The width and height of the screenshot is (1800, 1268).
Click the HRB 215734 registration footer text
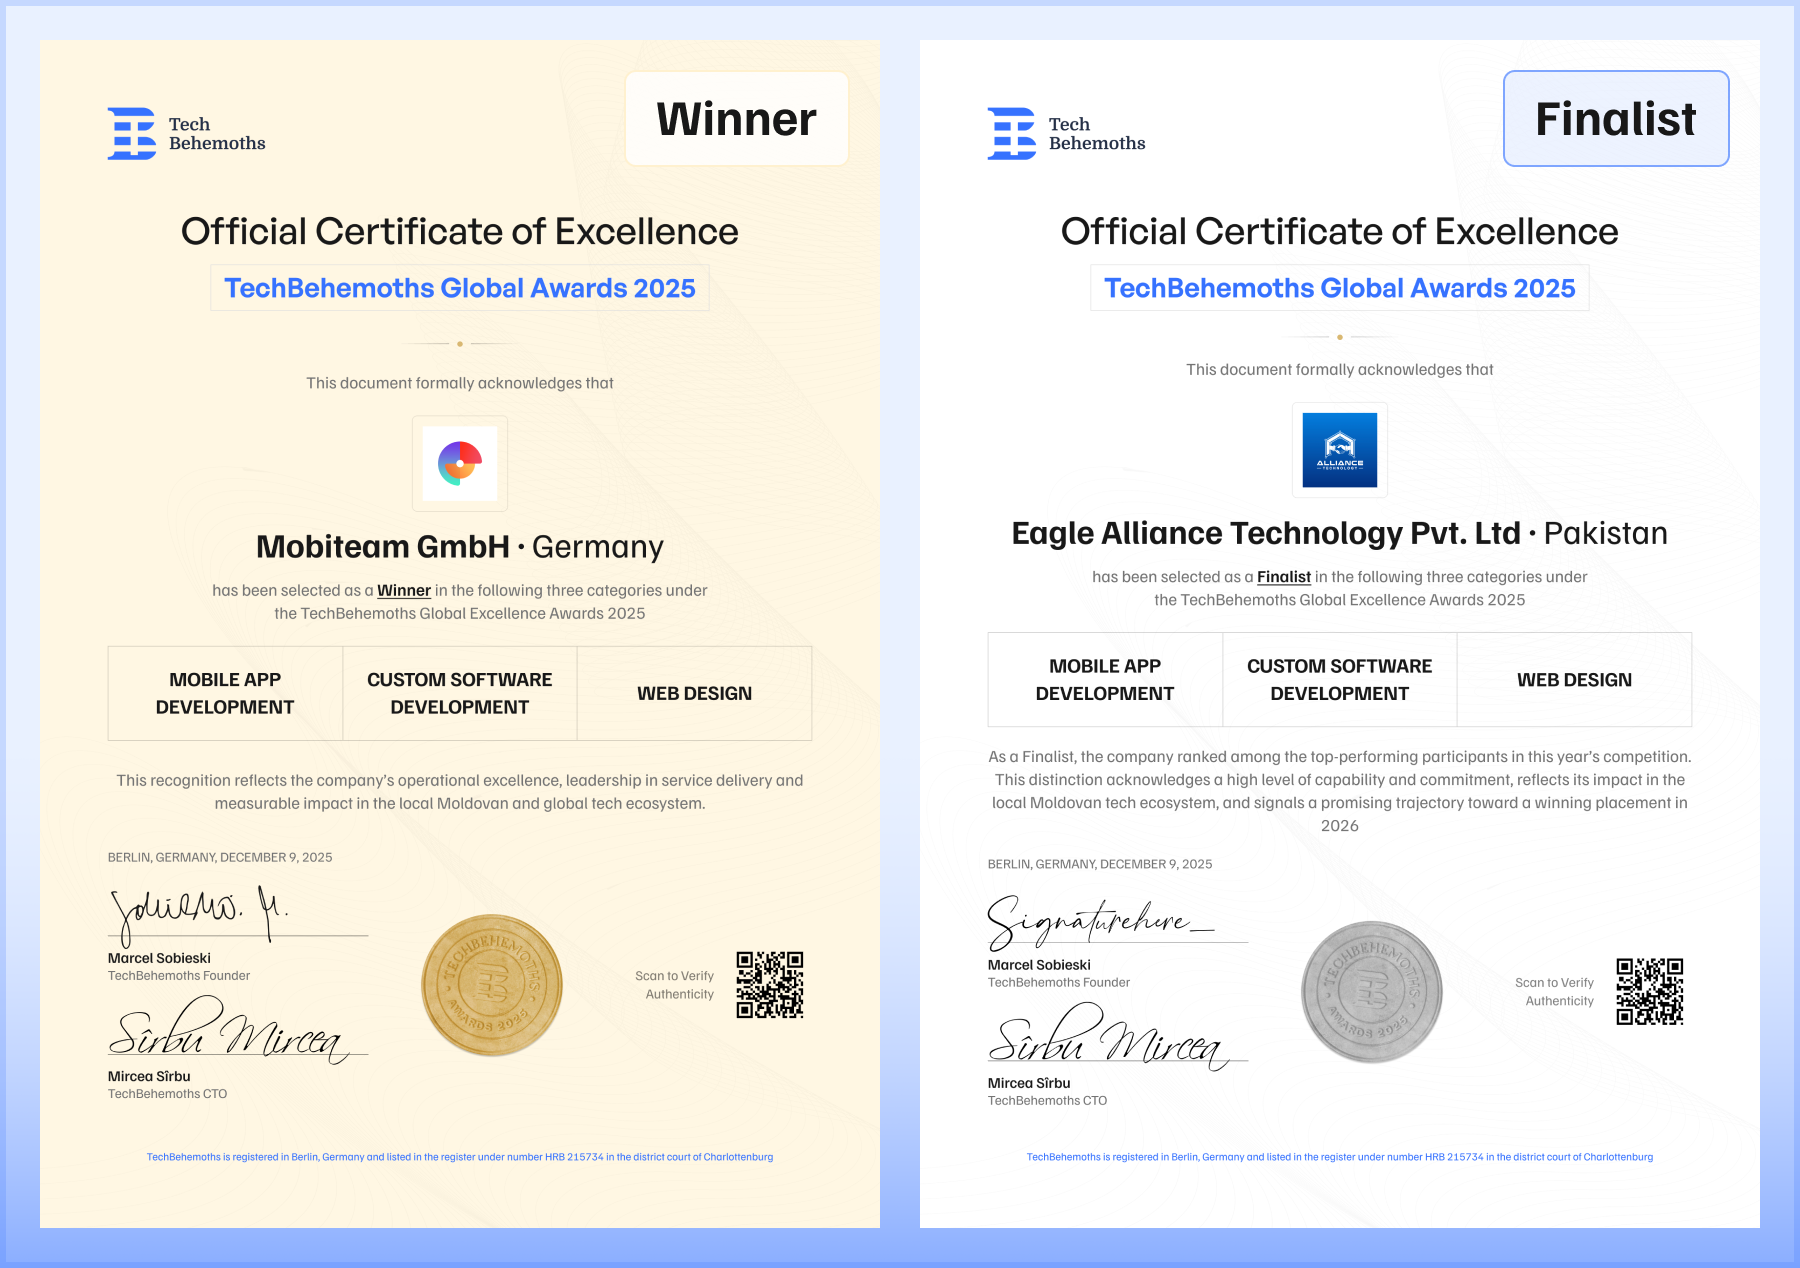click(459, 1157)
